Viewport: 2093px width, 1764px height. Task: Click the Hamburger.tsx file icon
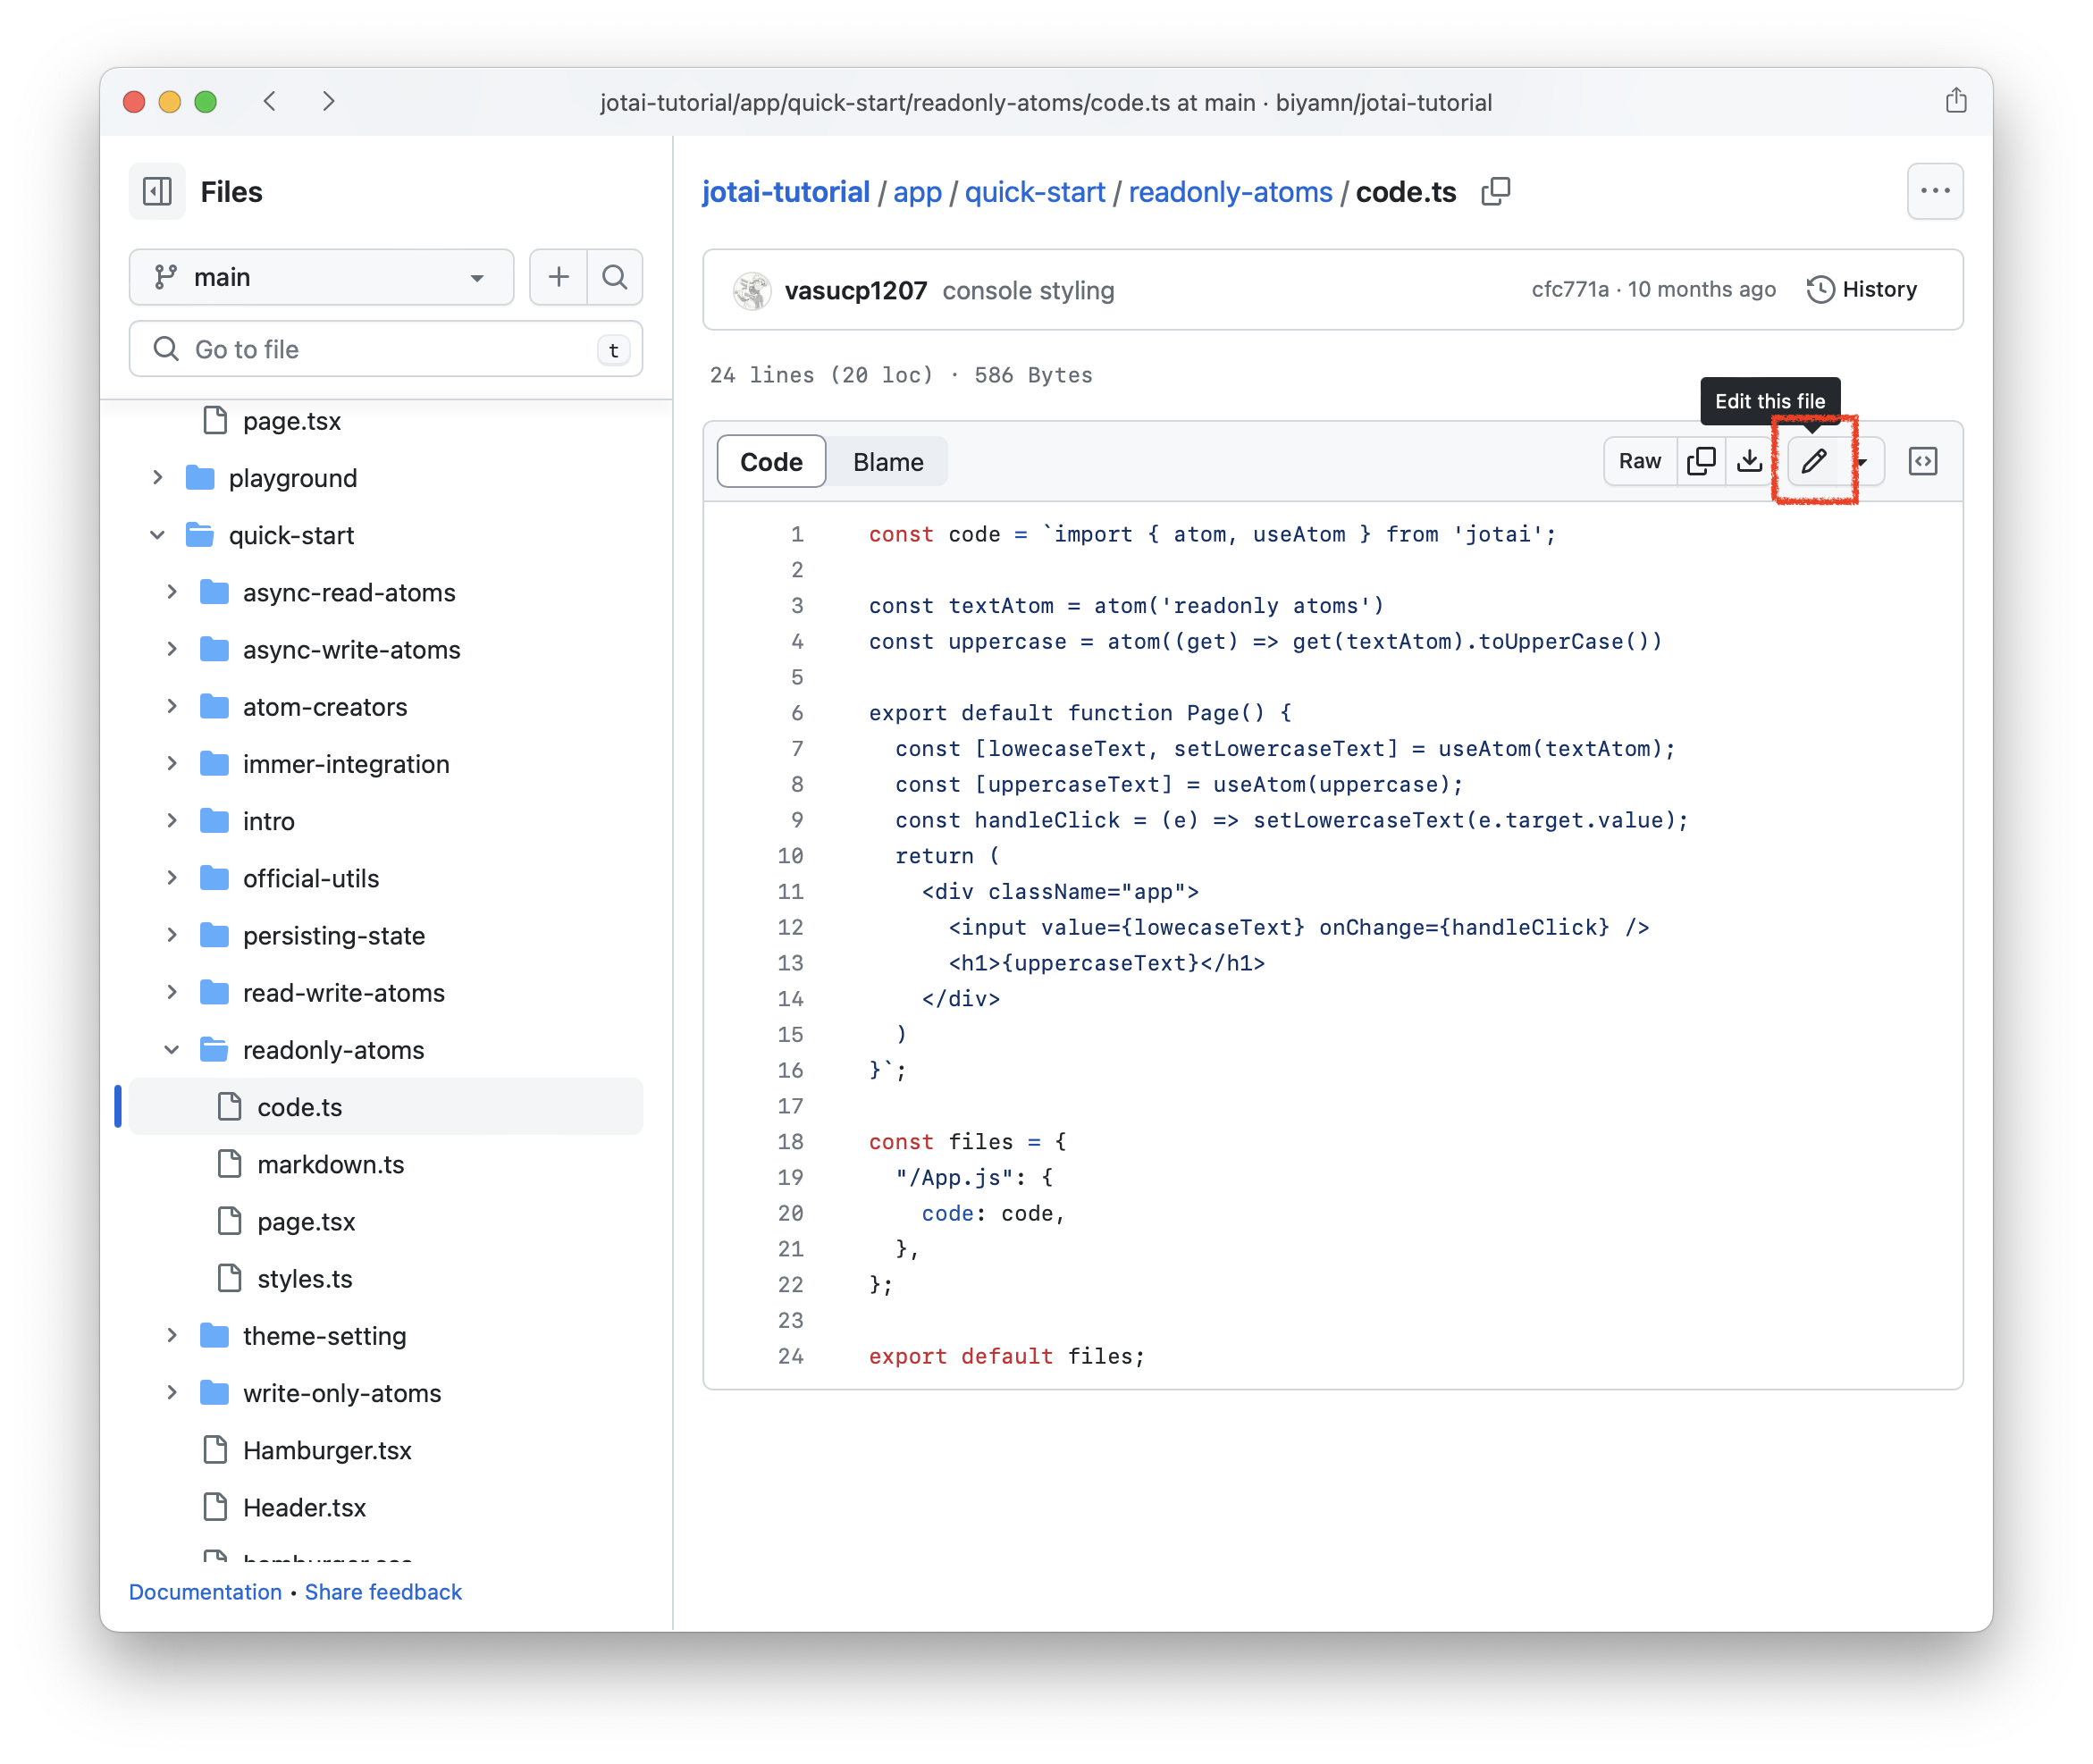215,1450
